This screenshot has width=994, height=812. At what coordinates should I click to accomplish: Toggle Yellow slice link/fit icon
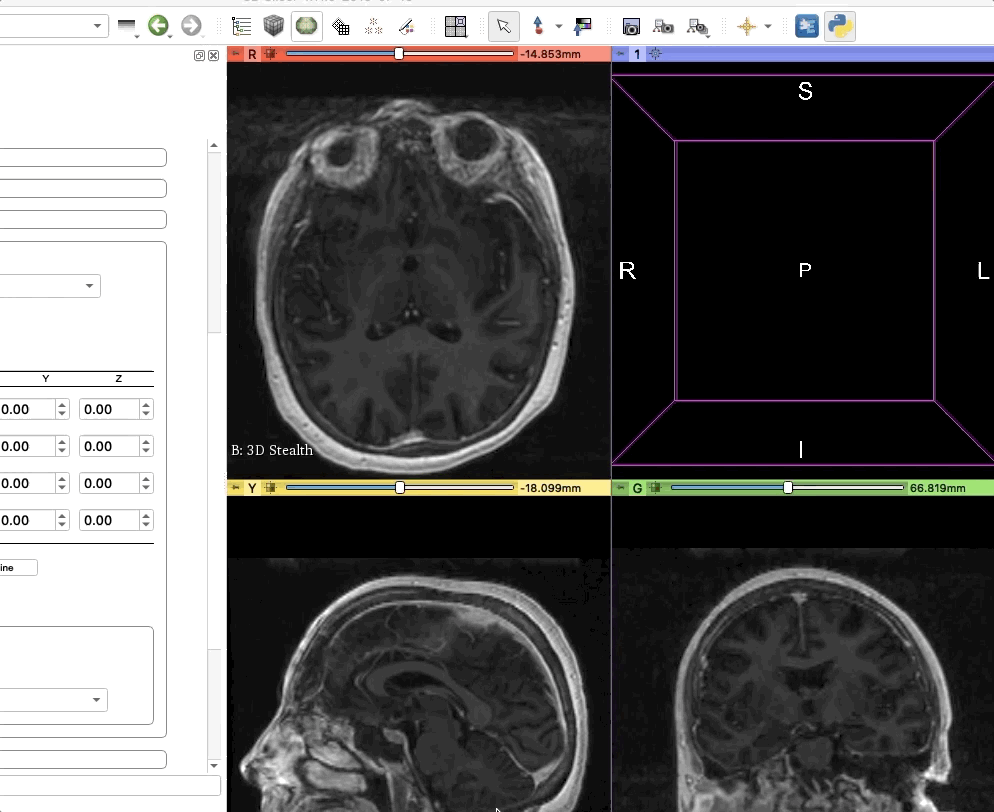point(270,487)
